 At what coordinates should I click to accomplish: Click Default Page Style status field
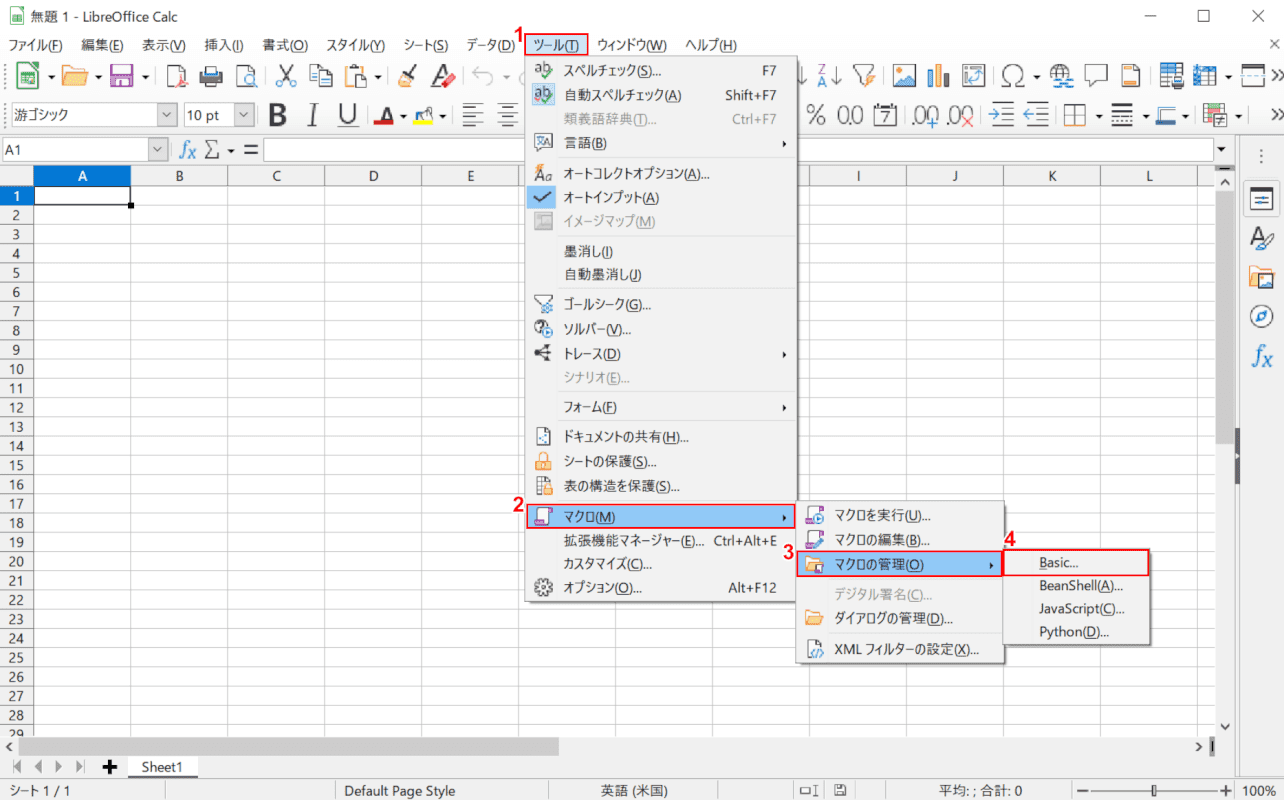[400, 790]
